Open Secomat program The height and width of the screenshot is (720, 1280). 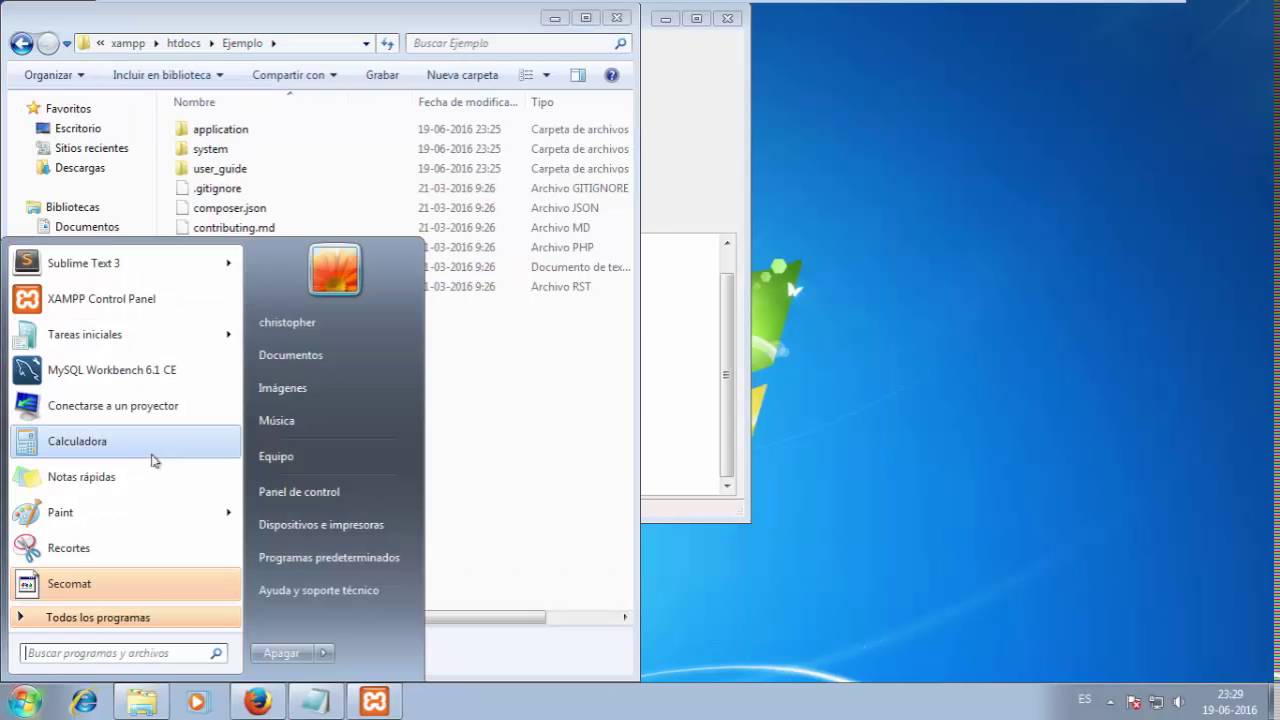tap(125, 584)
